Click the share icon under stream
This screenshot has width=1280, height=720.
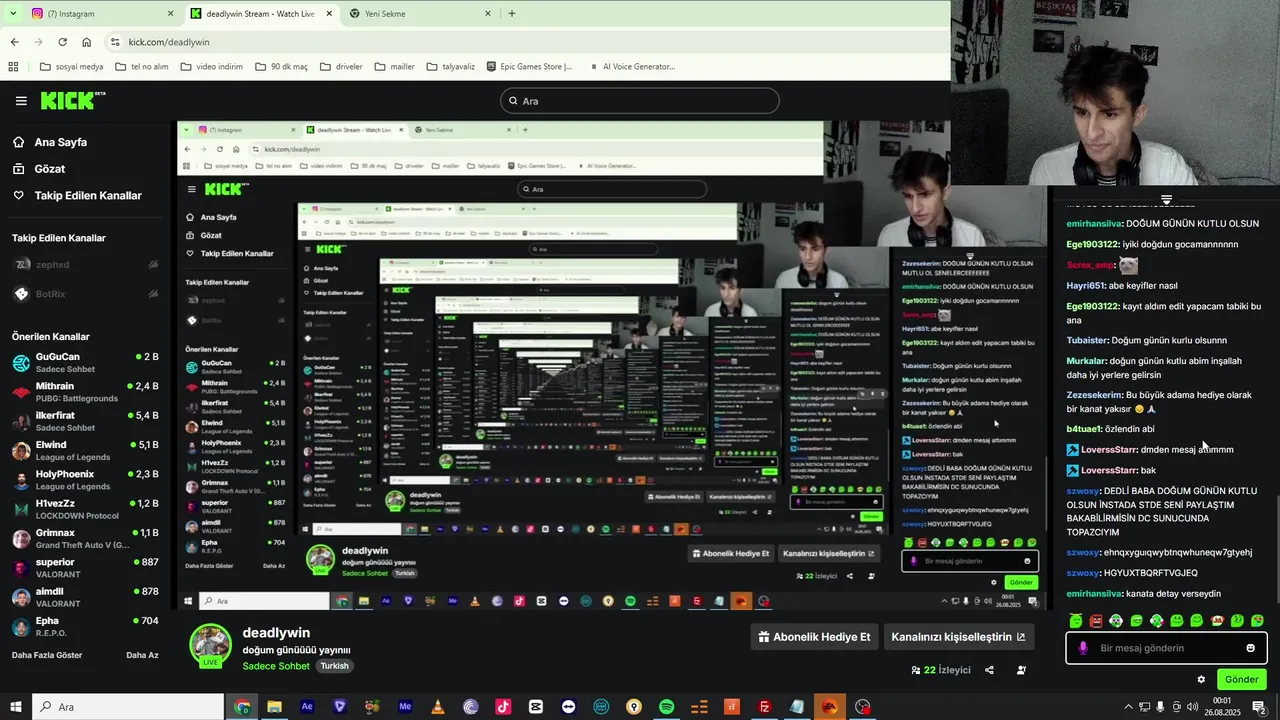[989, 670]
